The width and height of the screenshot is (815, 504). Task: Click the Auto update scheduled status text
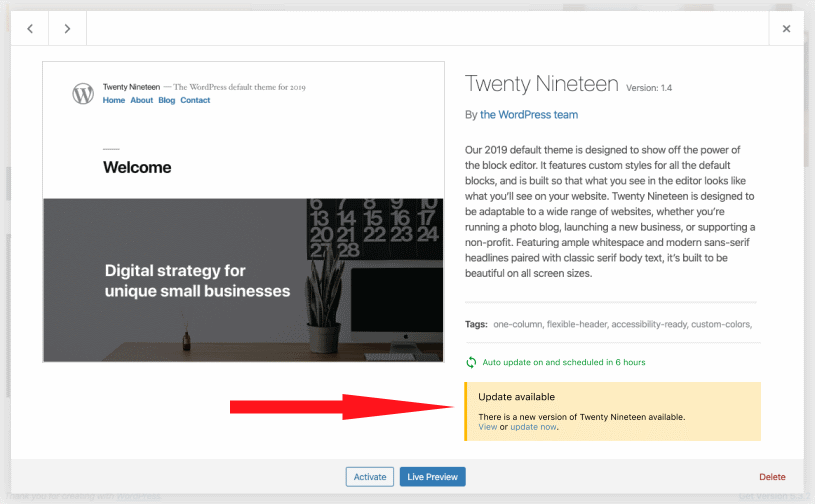564,362
